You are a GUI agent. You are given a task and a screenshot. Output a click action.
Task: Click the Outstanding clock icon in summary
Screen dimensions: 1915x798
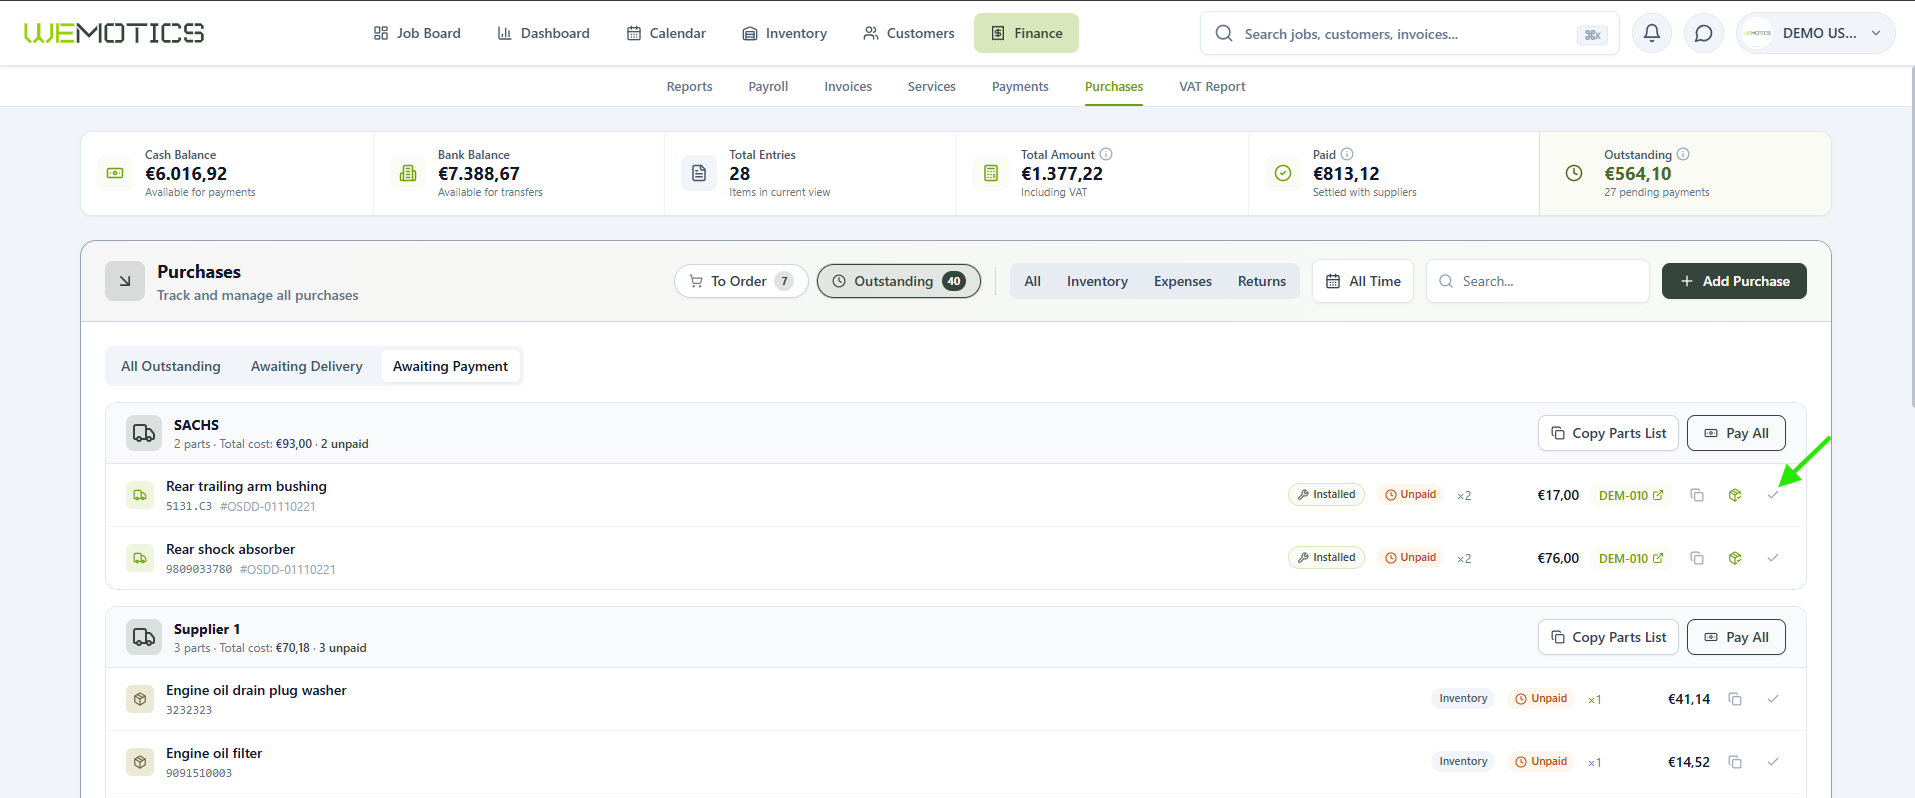point(1574,173)
